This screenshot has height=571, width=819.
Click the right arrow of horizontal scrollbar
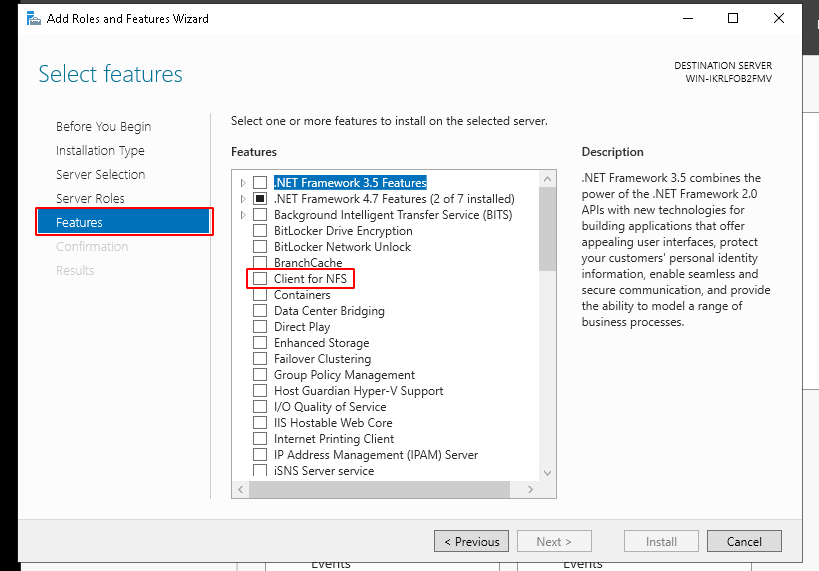531,490
